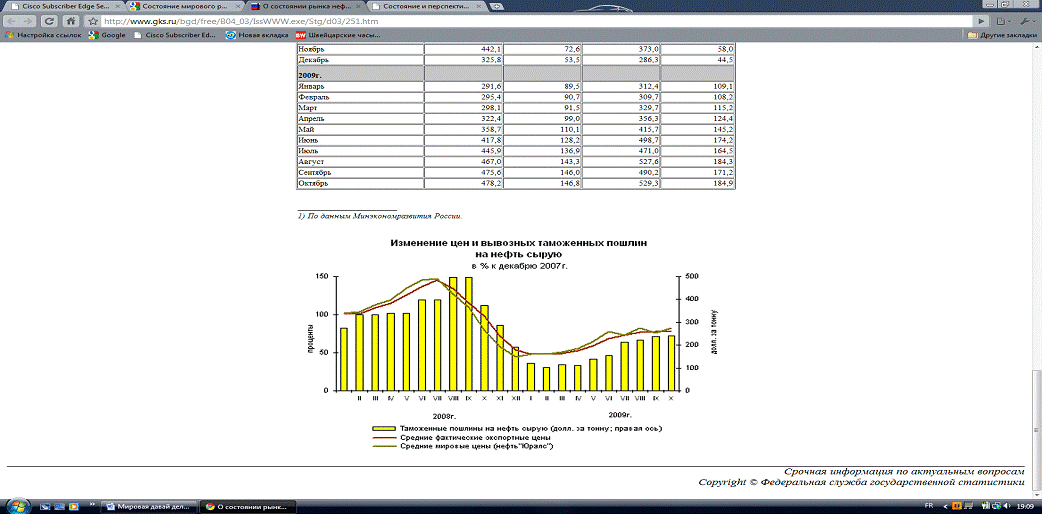Switch to the Cisco Subscriber Edge tab
This screenshot has width=1042, height=514.
click(x=60, y=6)
